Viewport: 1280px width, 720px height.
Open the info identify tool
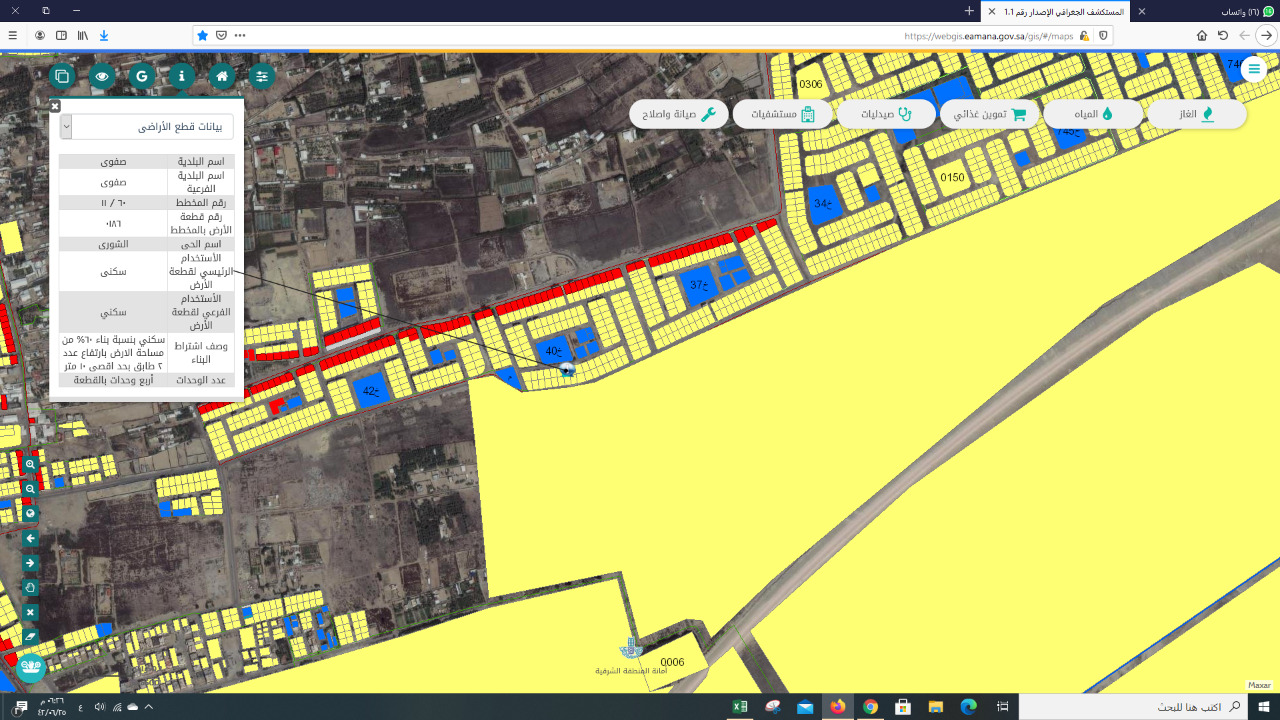point(182,76)
